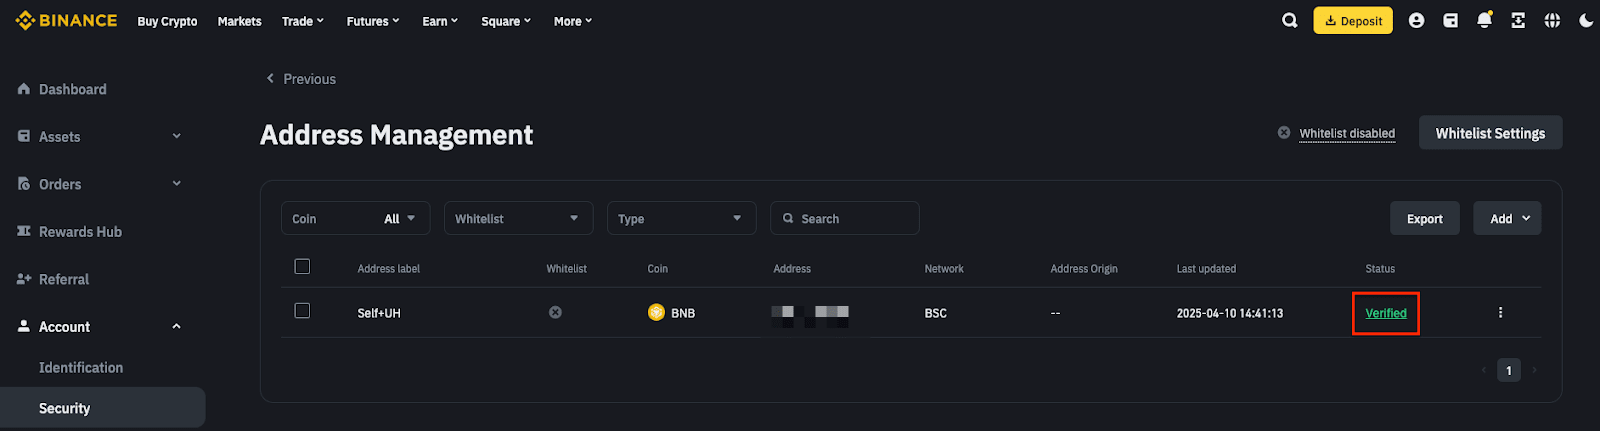Open the wallet icon in header

click(1450, 20)
